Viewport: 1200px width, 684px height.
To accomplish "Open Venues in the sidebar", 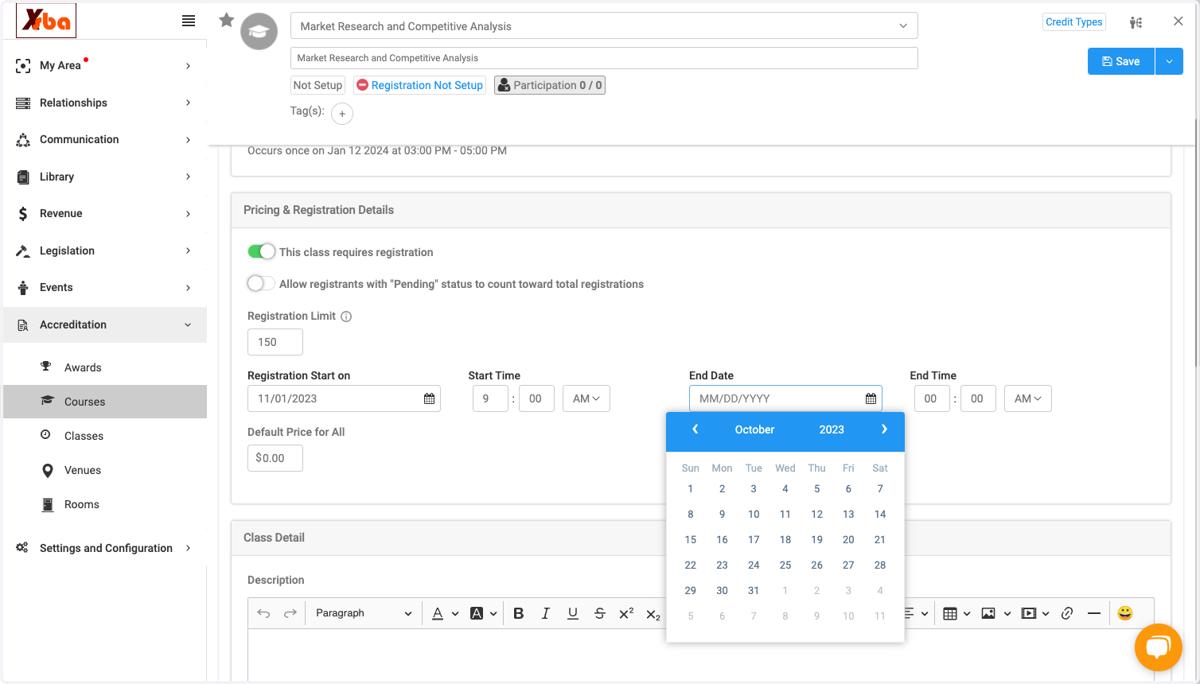I will click(105, 470).
